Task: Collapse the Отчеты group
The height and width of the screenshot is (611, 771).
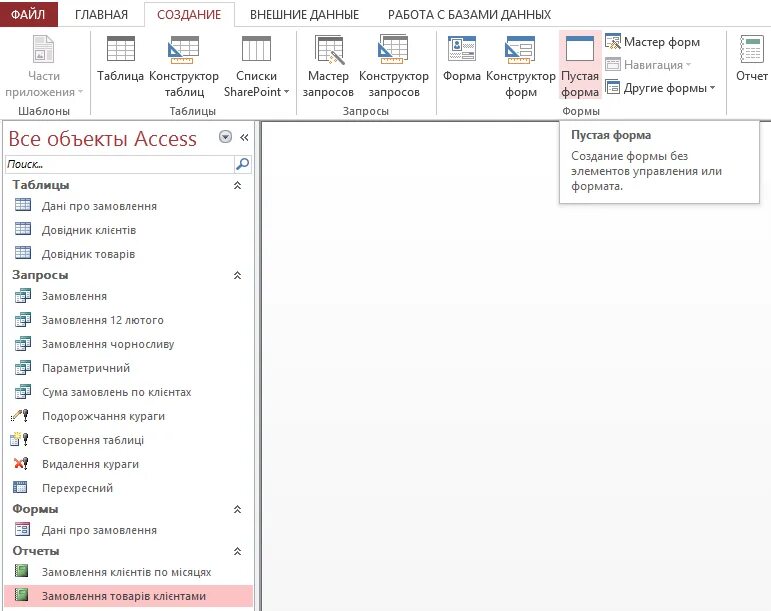Action: (237, 551)
